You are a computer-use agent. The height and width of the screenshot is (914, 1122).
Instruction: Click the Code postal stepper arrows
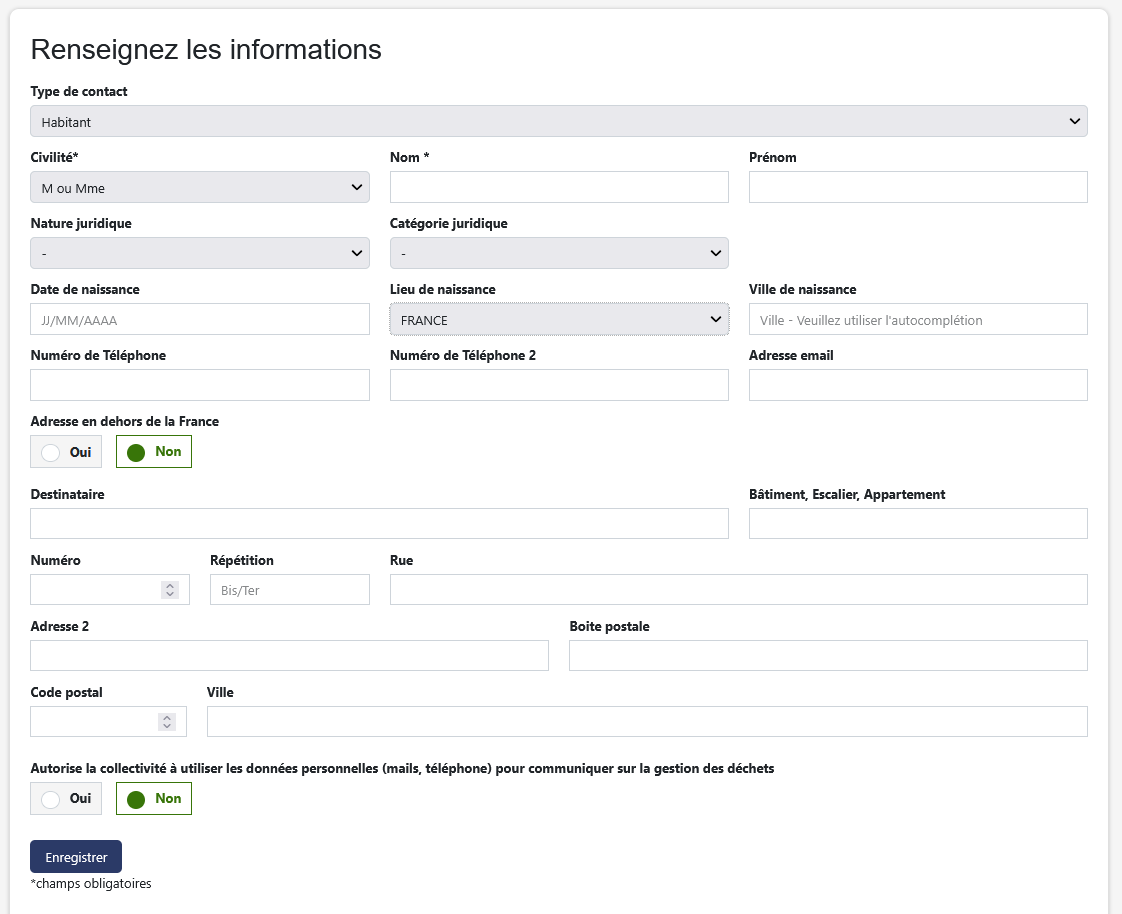(167, 721)
